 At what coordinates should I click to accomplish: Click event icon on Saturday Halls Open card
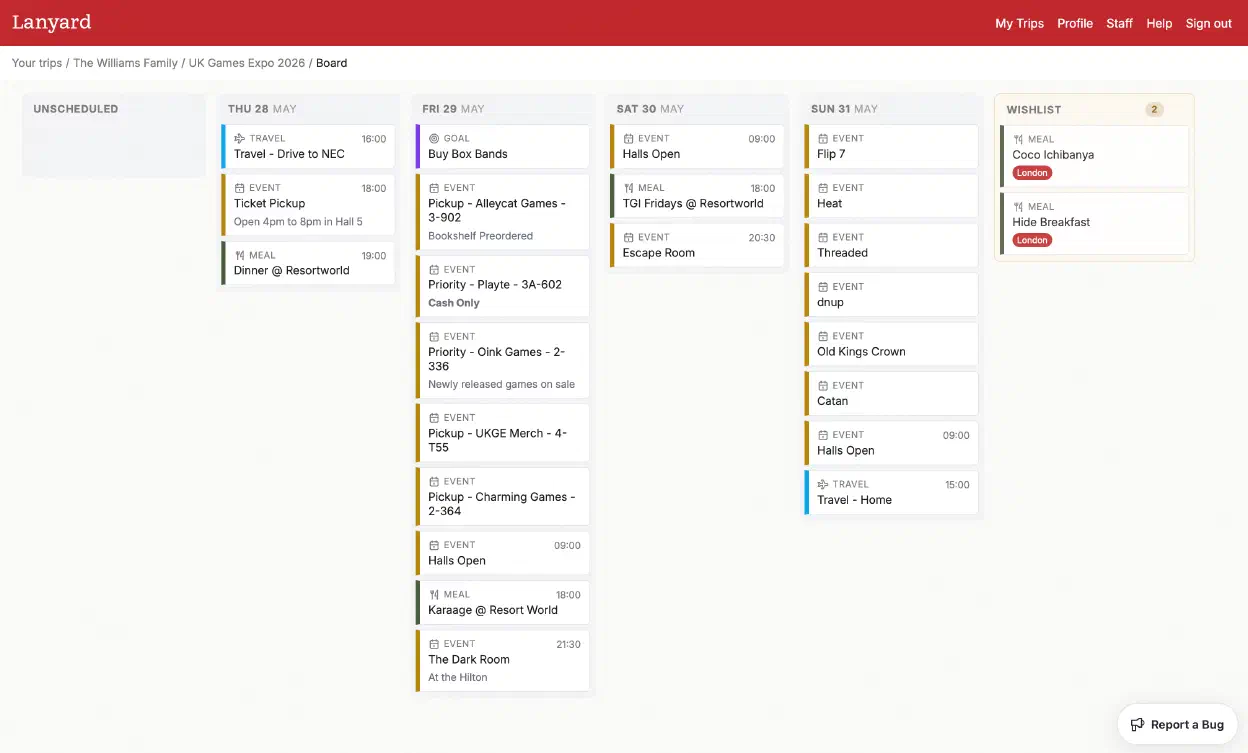pyautogui.click(x=628, y=139)
